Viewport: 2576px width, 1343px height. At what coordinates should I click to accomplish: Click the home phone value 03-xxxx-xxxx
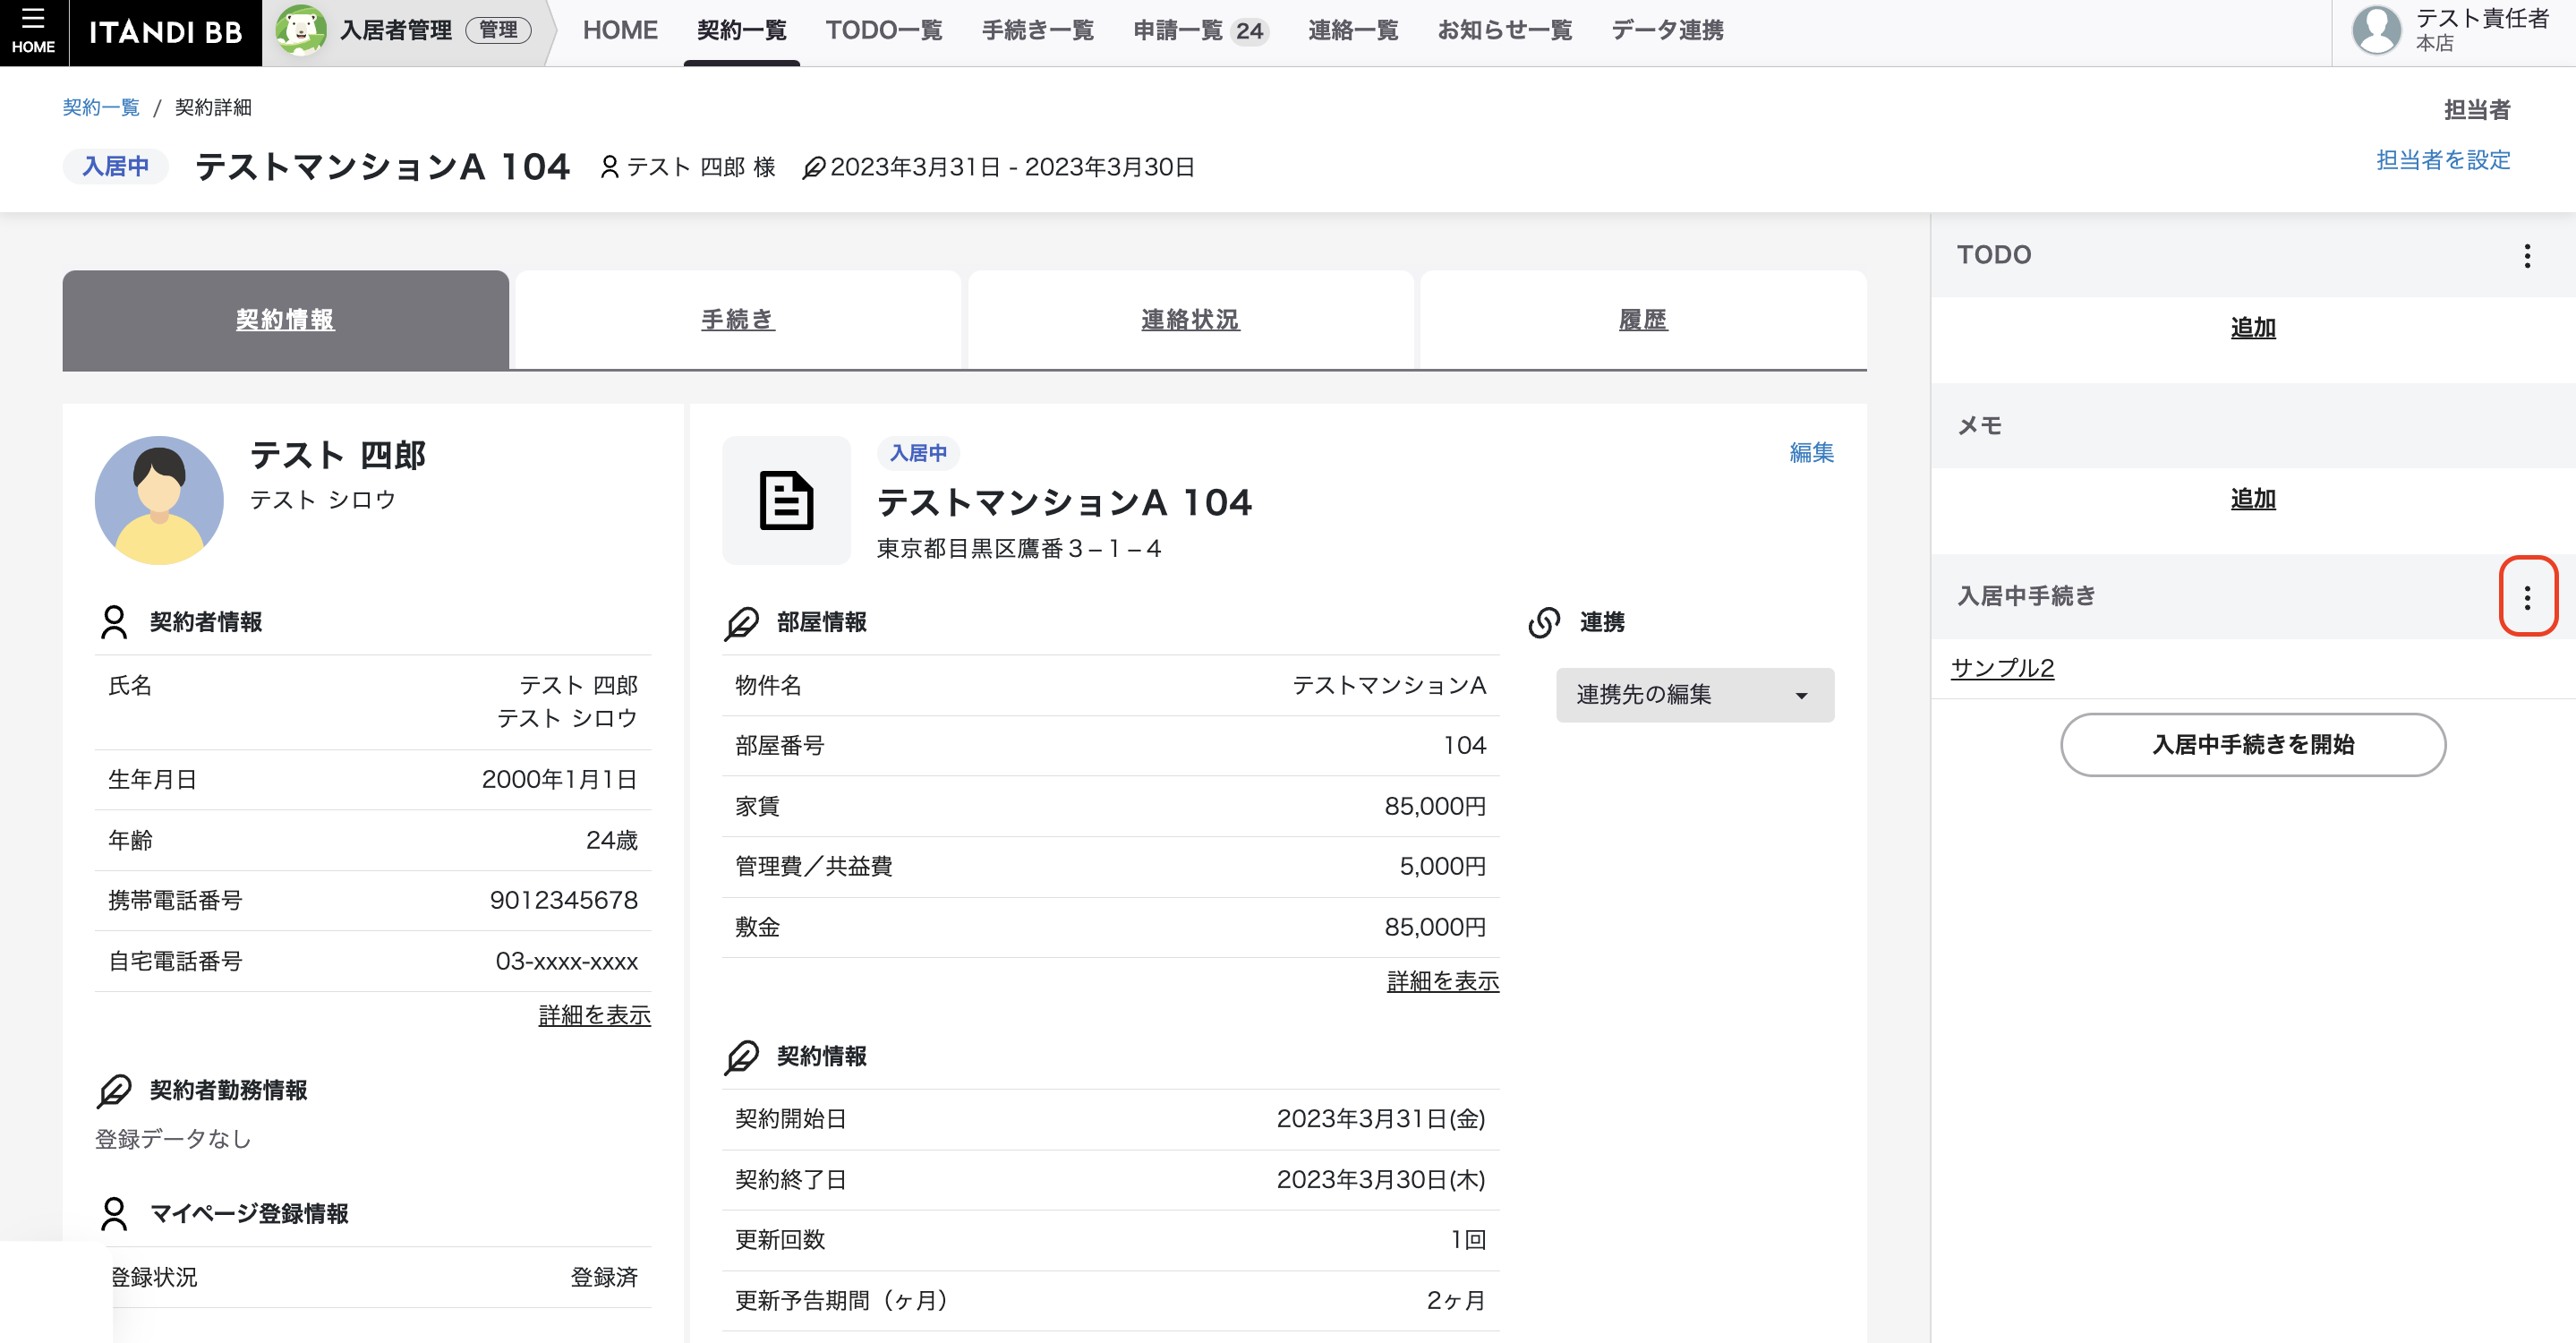coord(567,962)
